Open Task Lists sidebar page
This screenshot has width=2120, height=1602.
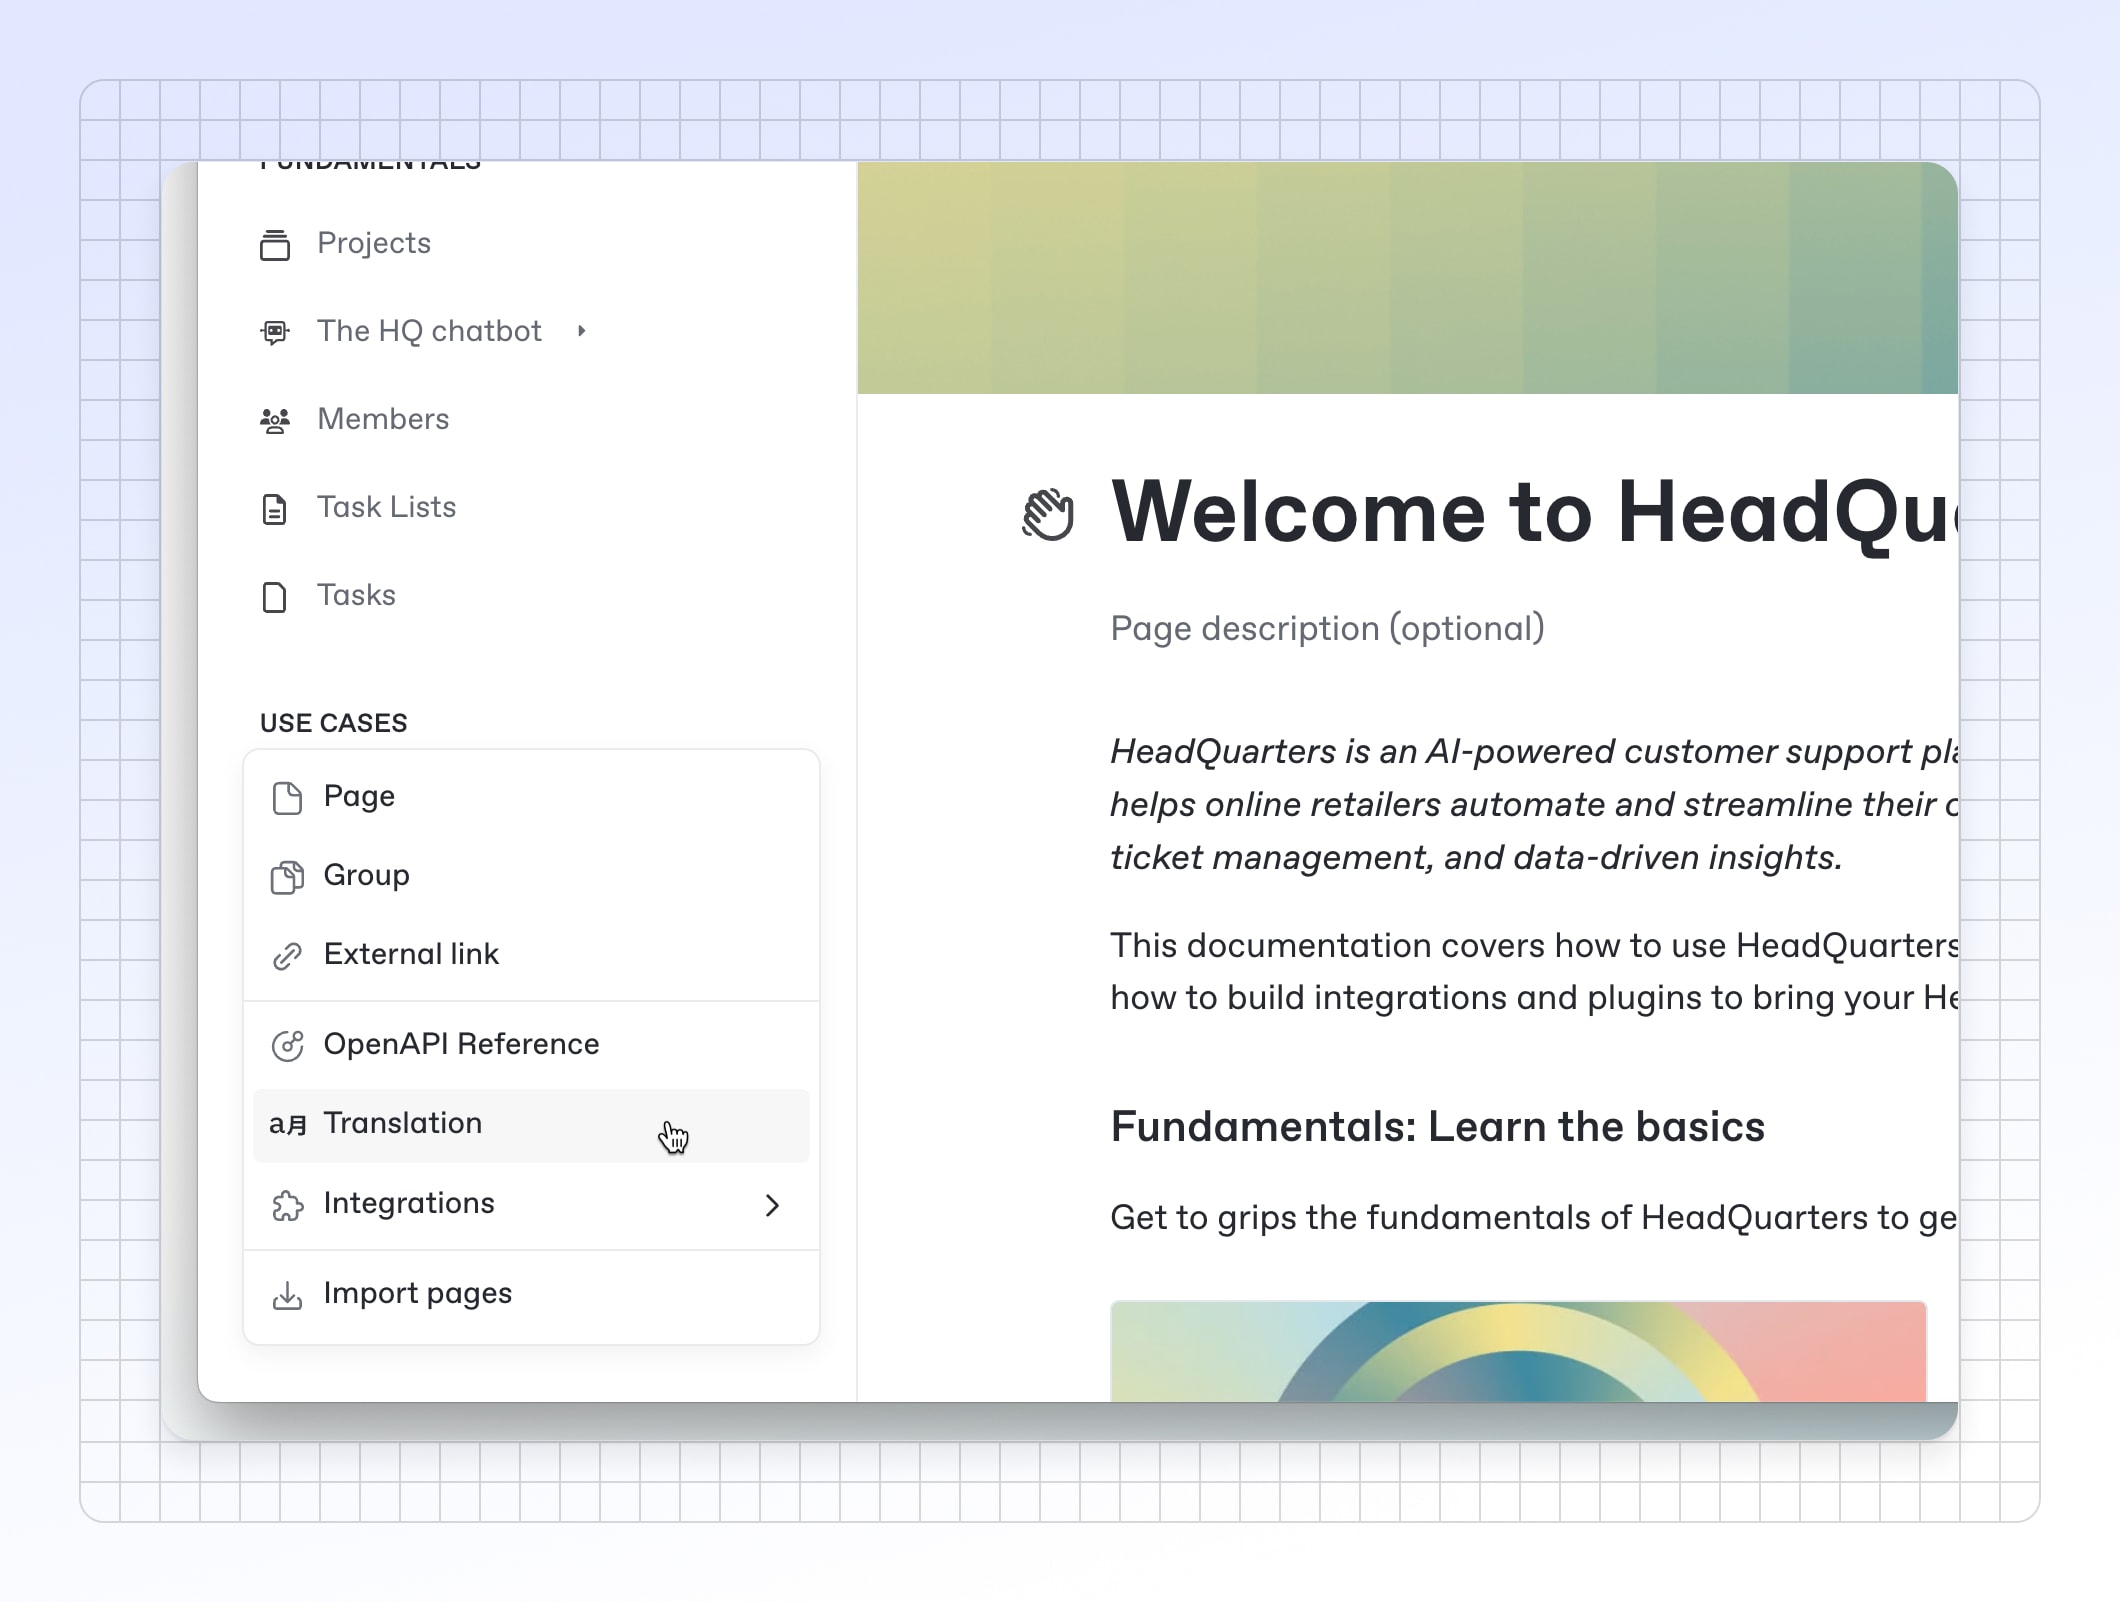coord(386,507)
